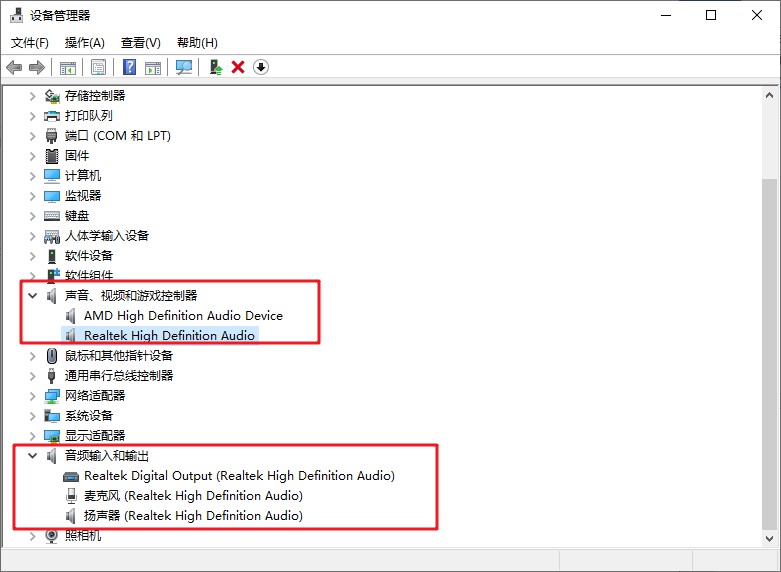Expand the 计算机 node
781x572 pixels.
32,176
